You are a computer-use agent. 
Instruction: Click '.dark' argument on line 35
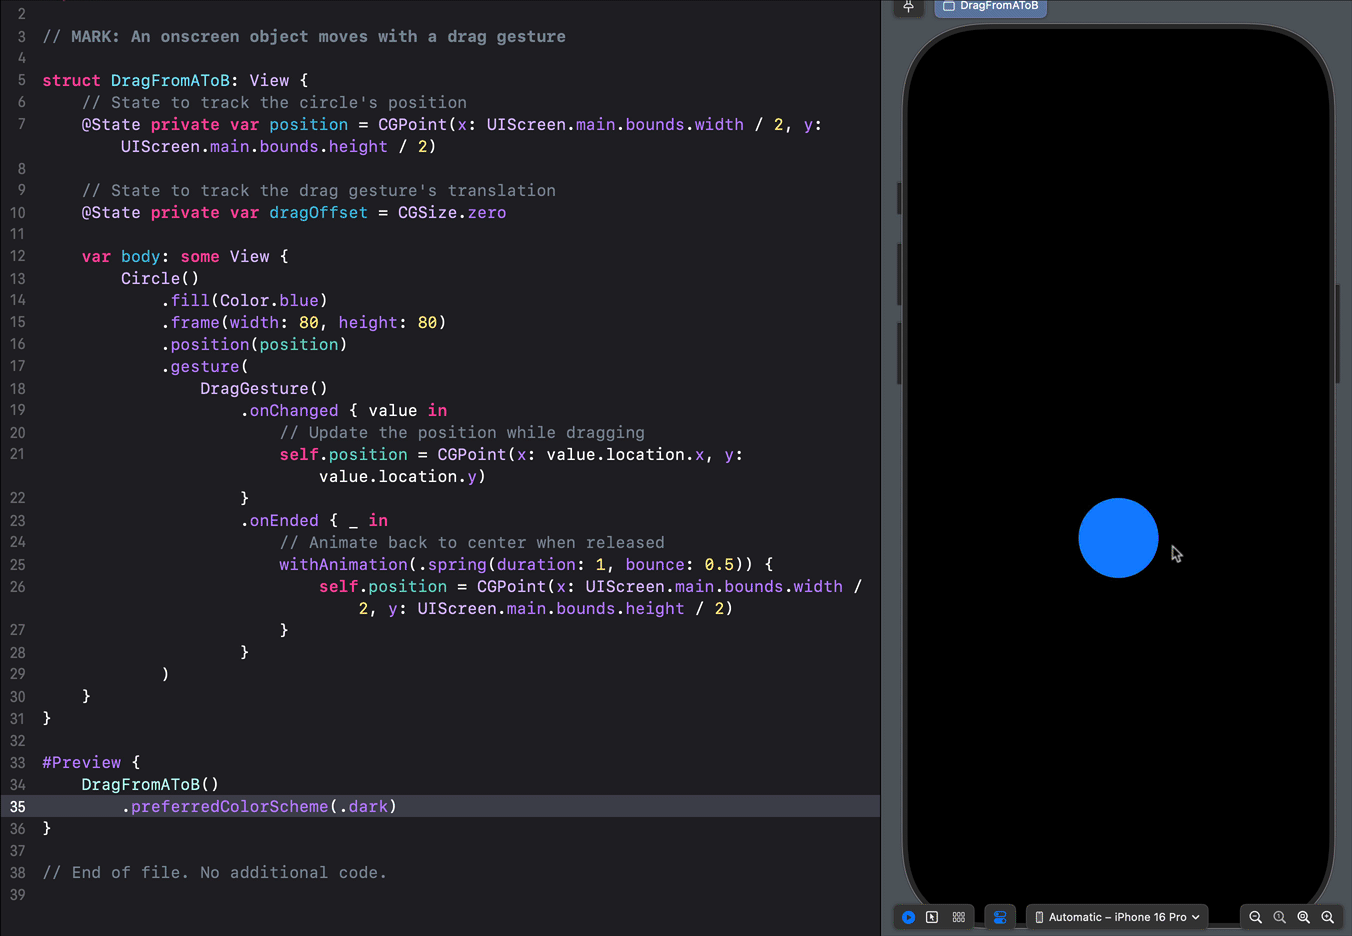[x=363, y=807]
